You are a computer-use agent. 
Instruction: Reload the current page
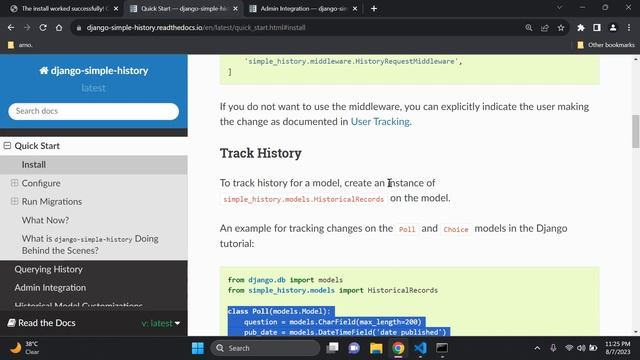pyautogui.click(x=43, y=28)
